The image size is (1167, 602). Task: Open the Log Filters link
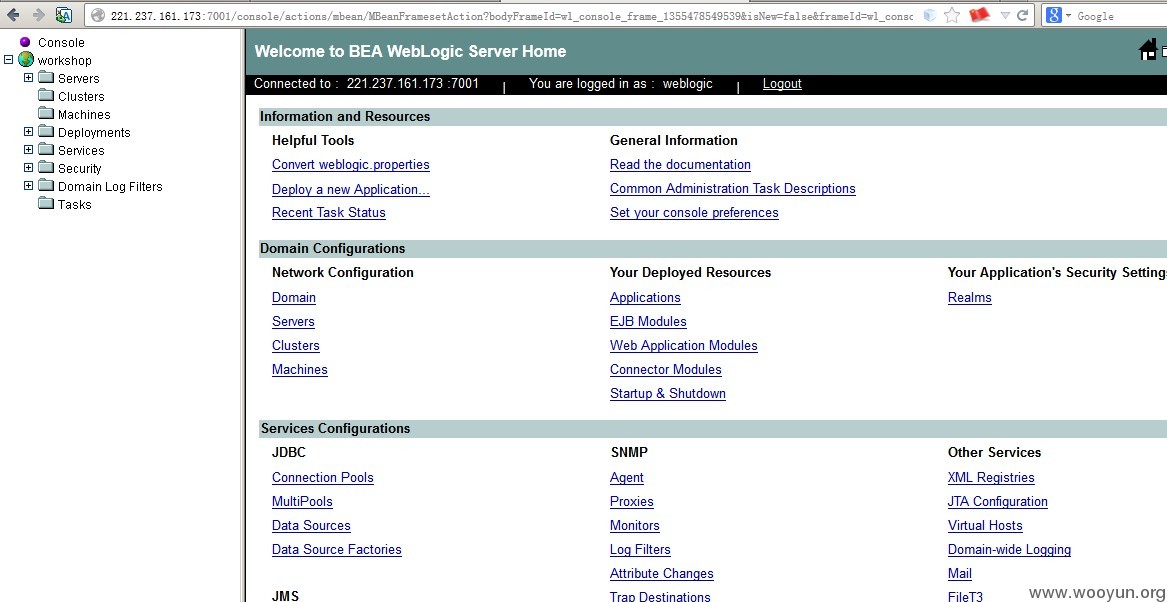coord(640,550)
